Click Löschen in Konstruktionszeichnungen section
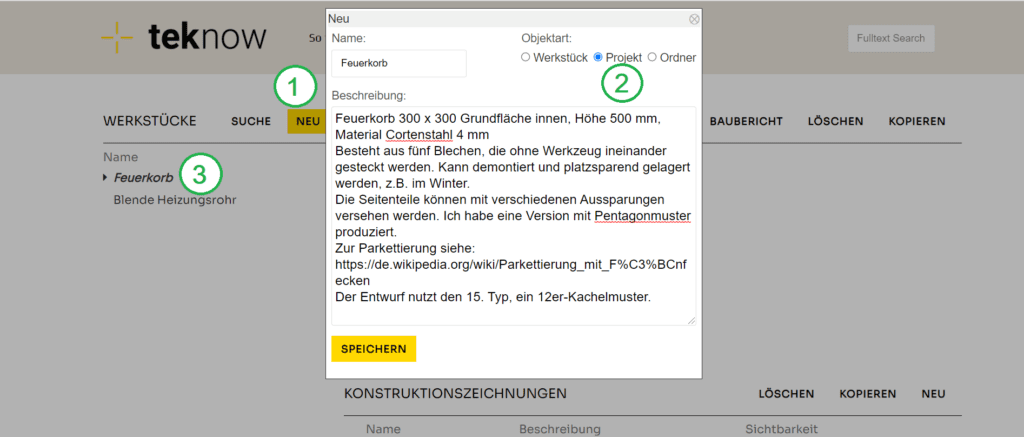 (786, 394)
